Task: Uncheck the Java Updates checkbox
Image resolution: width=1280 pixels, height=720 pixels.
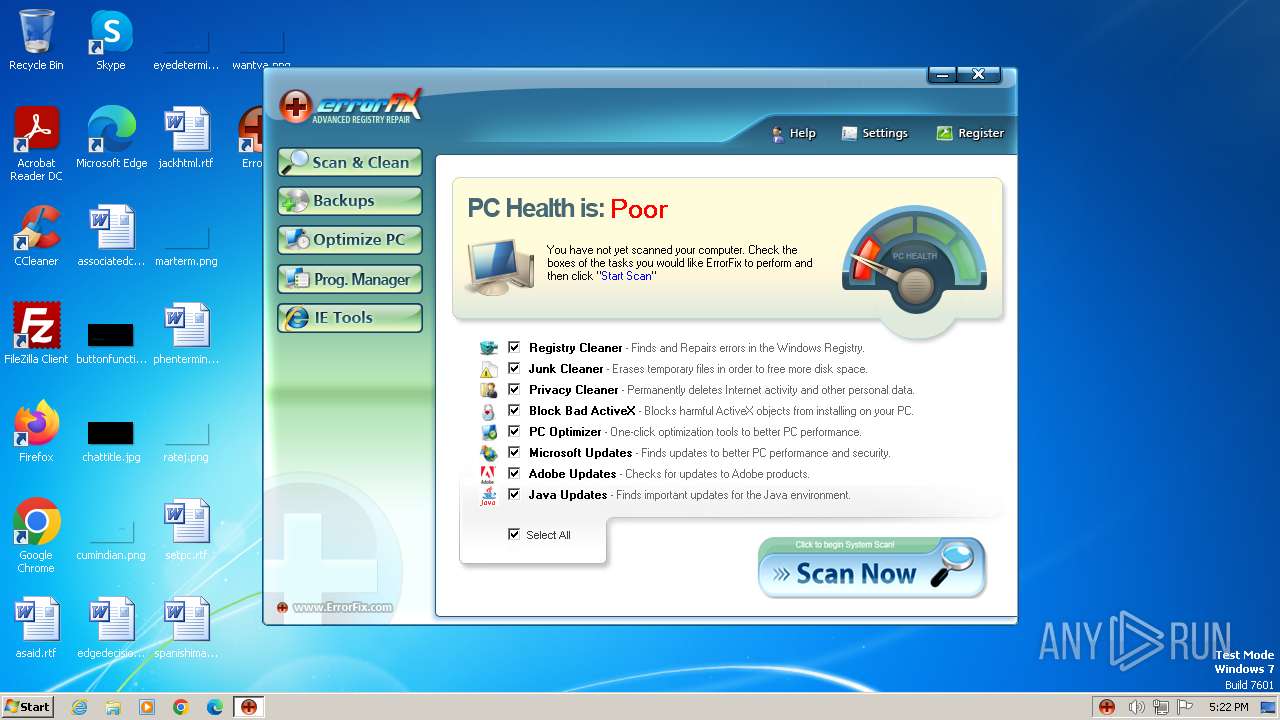Action: point(514,494)
